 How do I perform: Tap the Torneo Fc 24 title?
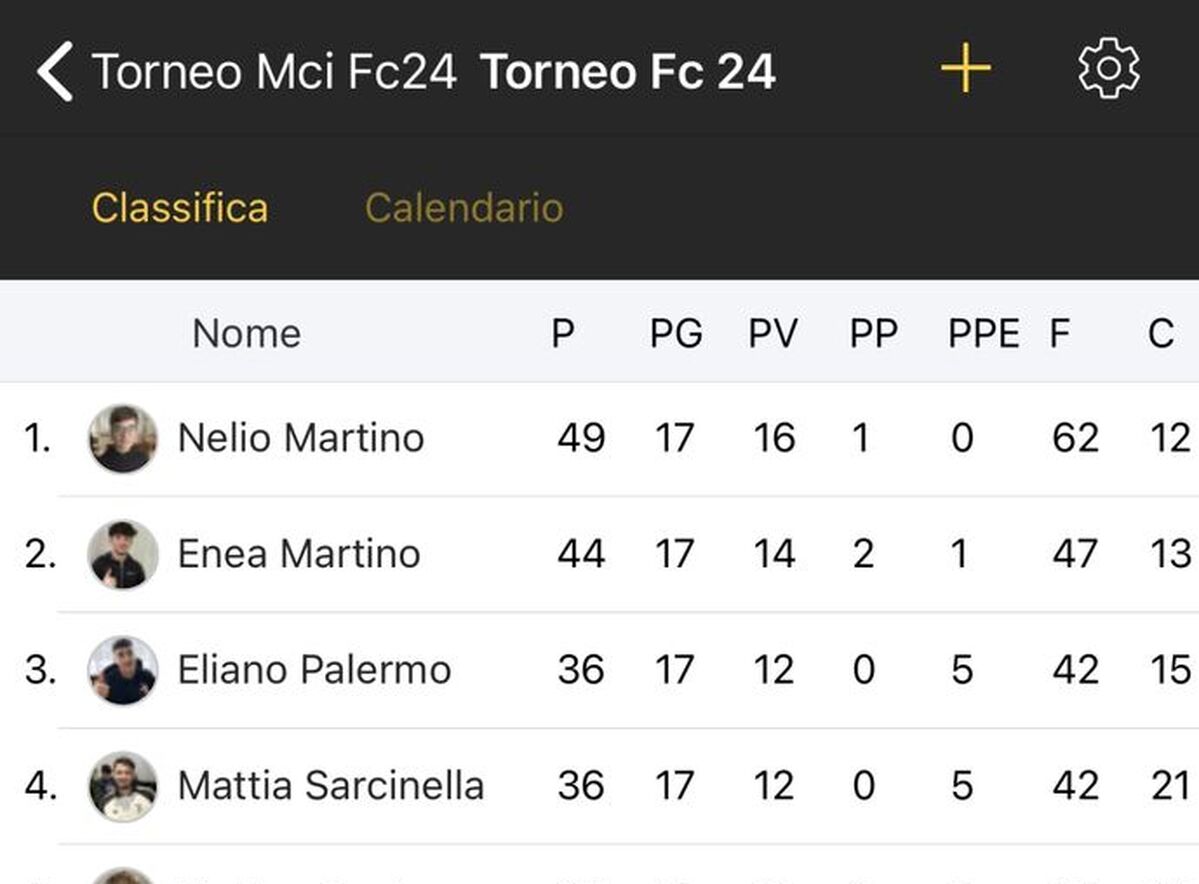coord(628,72)
